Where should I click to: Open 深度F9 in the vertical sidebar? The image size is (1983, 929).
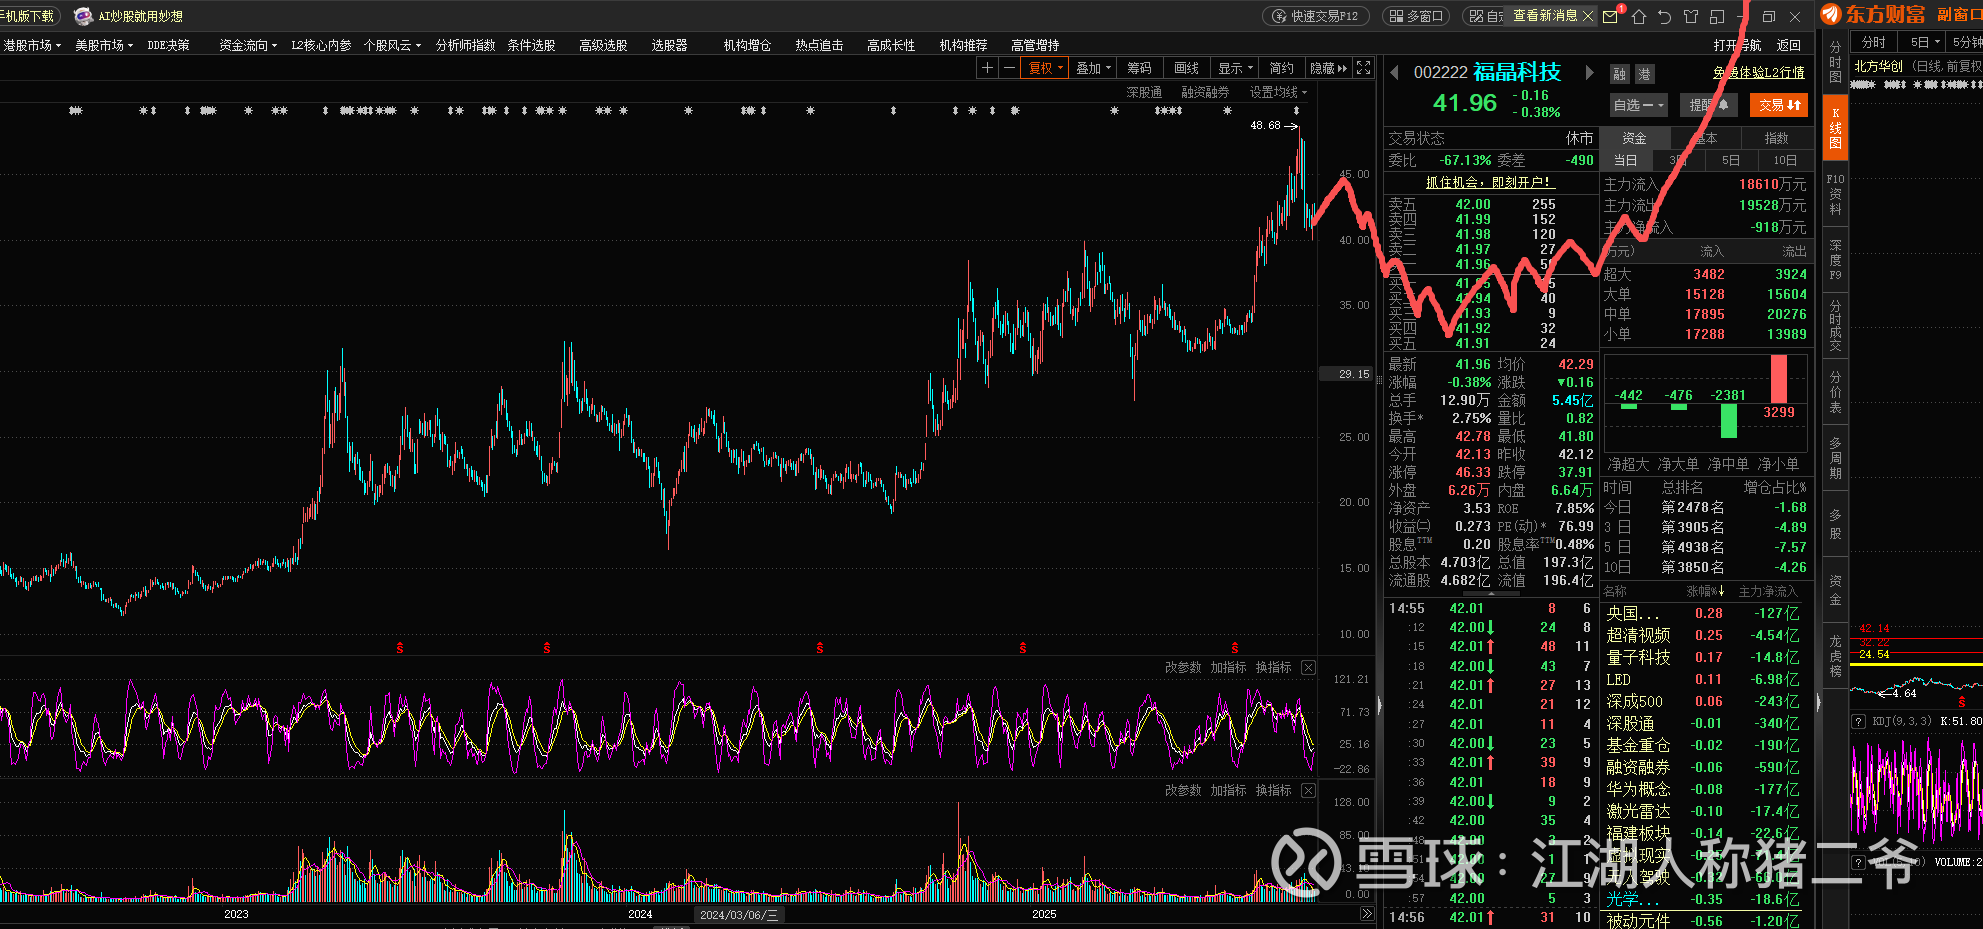pyautogui.click(x=1835, y=259)
